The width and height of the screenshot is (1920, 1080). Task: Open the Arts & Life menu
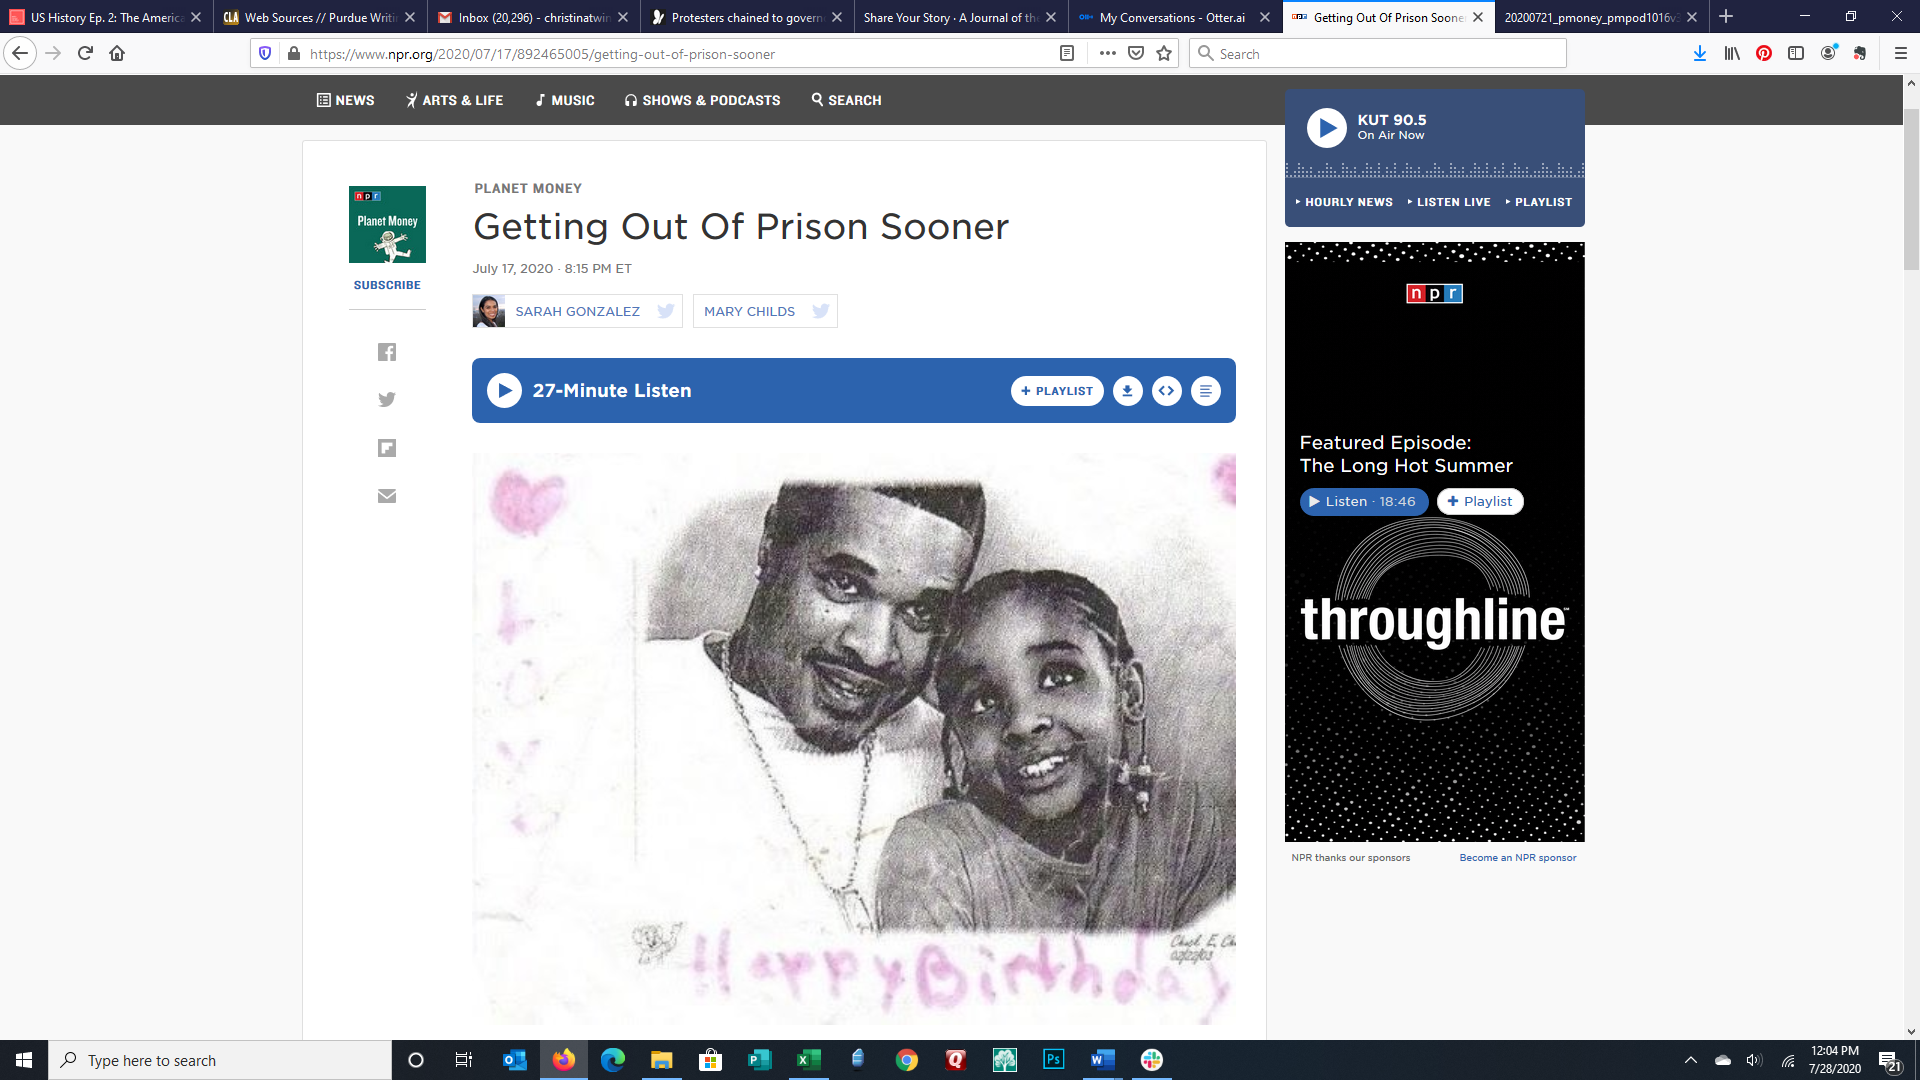454,100
